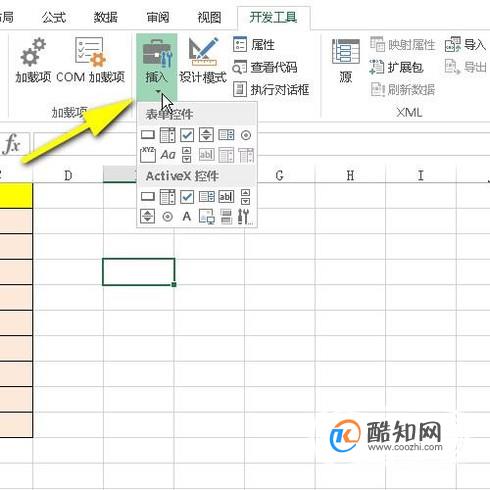Open COM 加载项 add-ins
This screenshot has width=490, height=490.
click(x=90, y=60)
